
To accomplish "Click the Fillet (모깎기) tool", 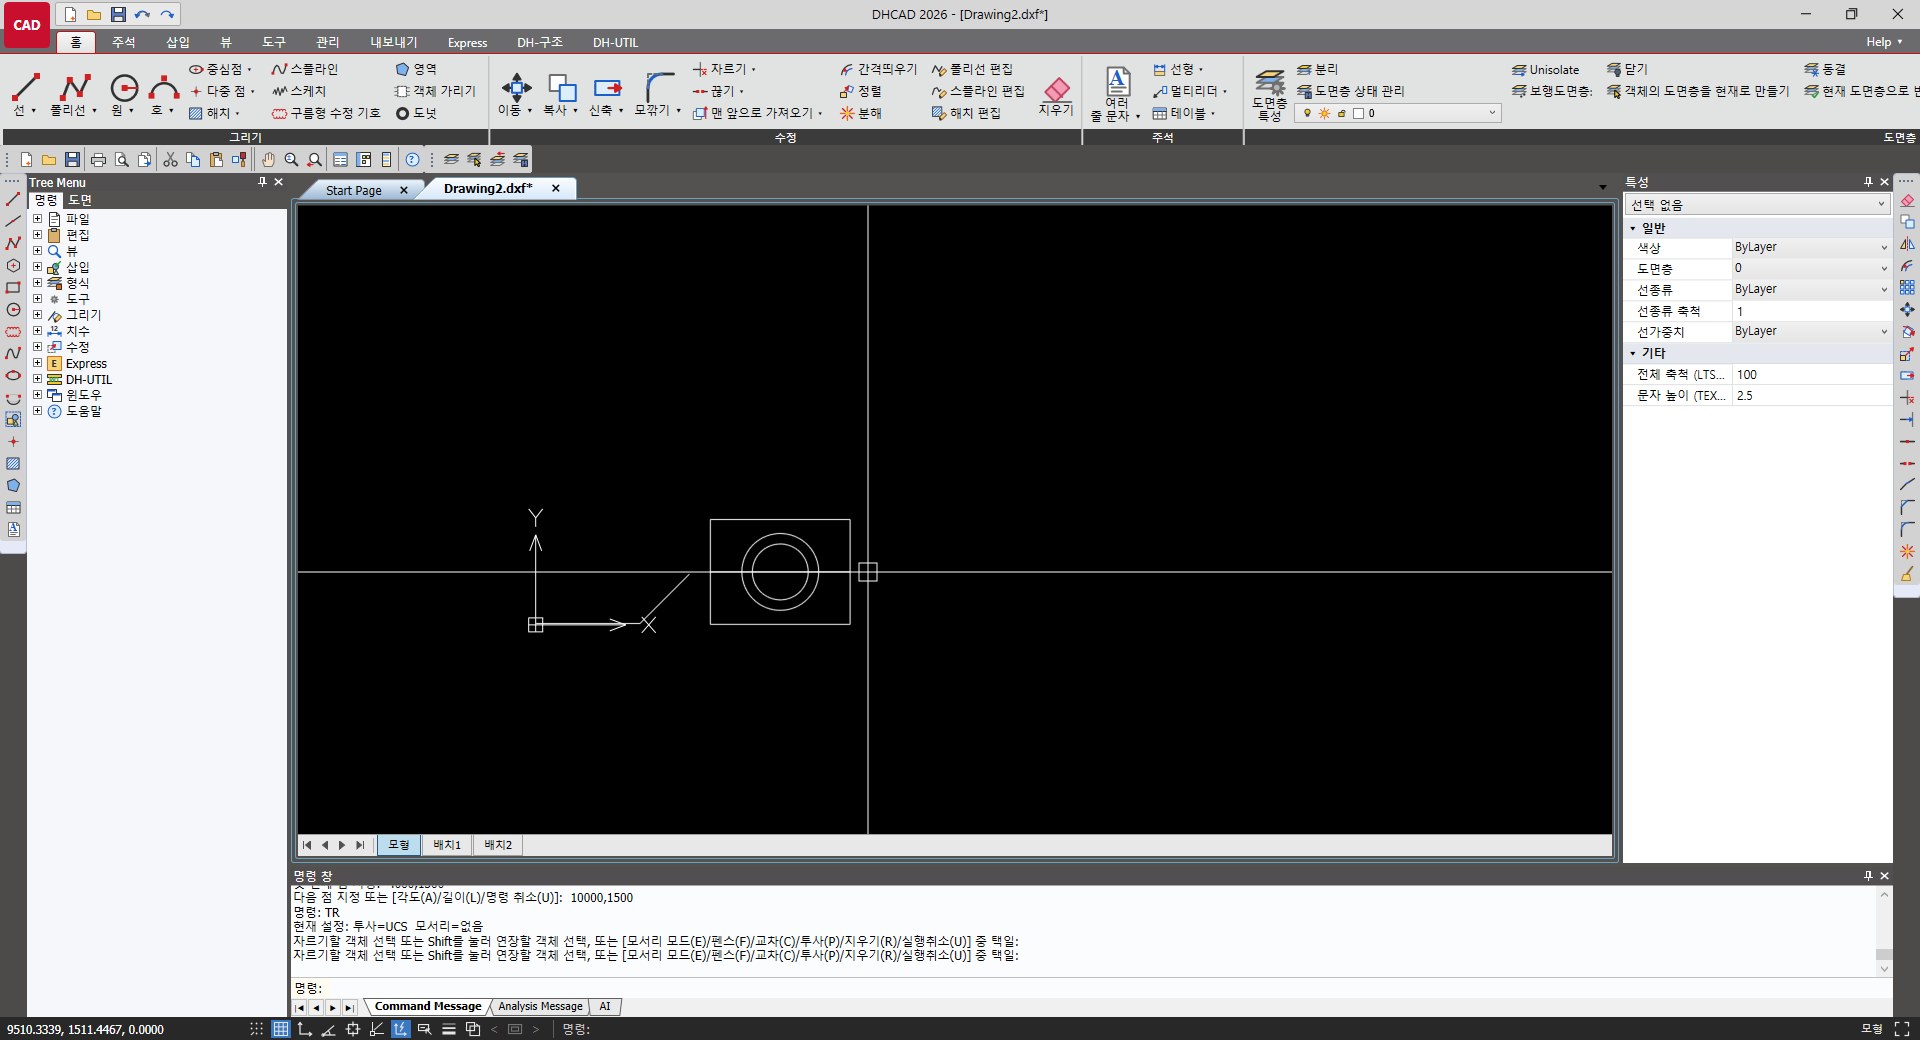I will tap(657, 94).
